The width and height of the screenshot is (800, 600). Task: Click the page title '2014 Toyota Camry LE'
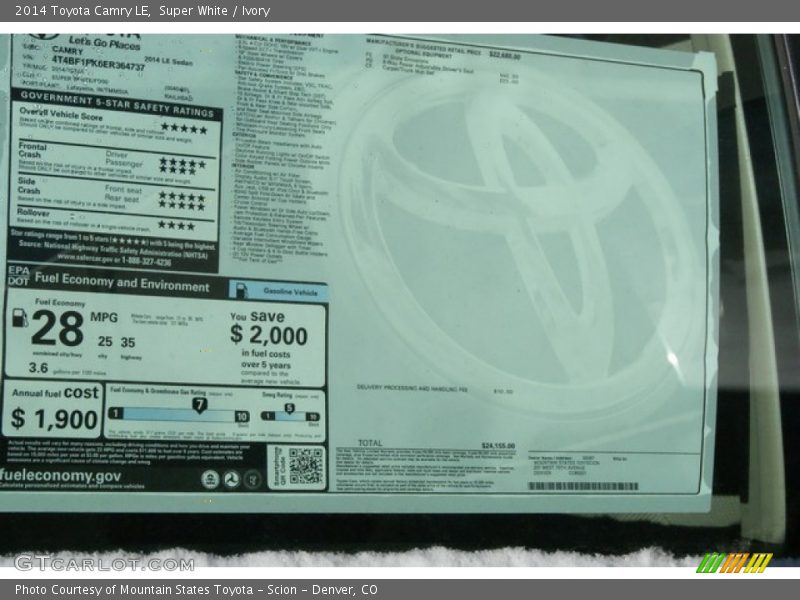[x=82, y=10]
